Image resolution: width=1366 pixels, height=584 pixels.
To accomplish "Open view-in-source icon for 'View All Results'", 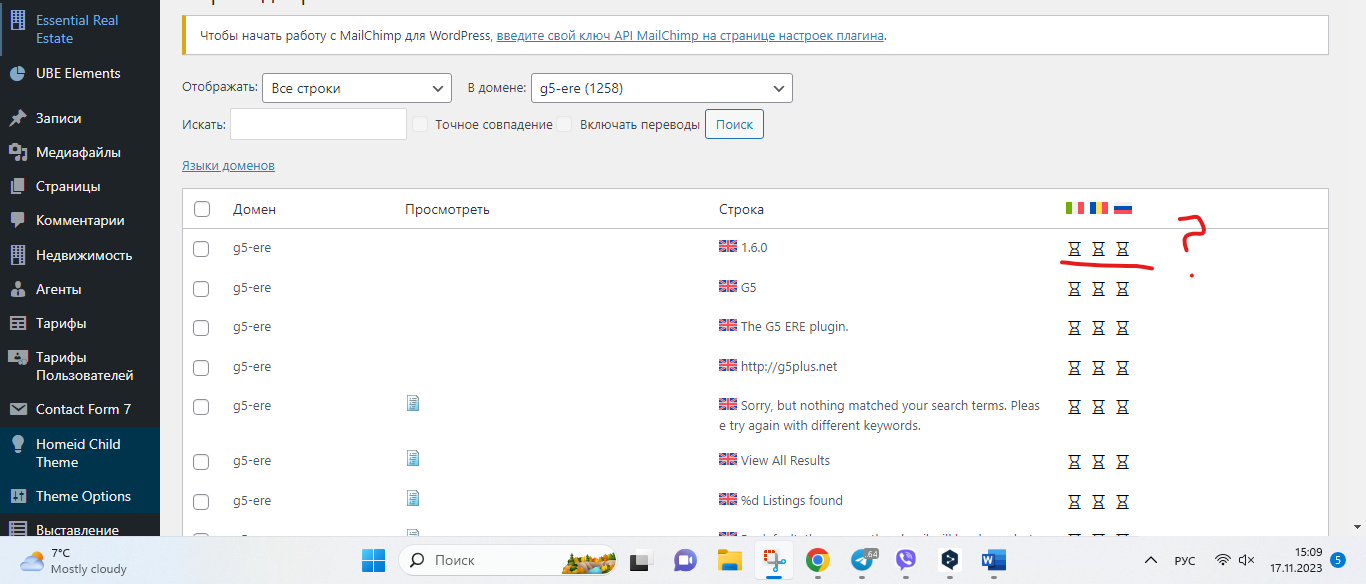I will pyautogui.click(x=413, y=458).
